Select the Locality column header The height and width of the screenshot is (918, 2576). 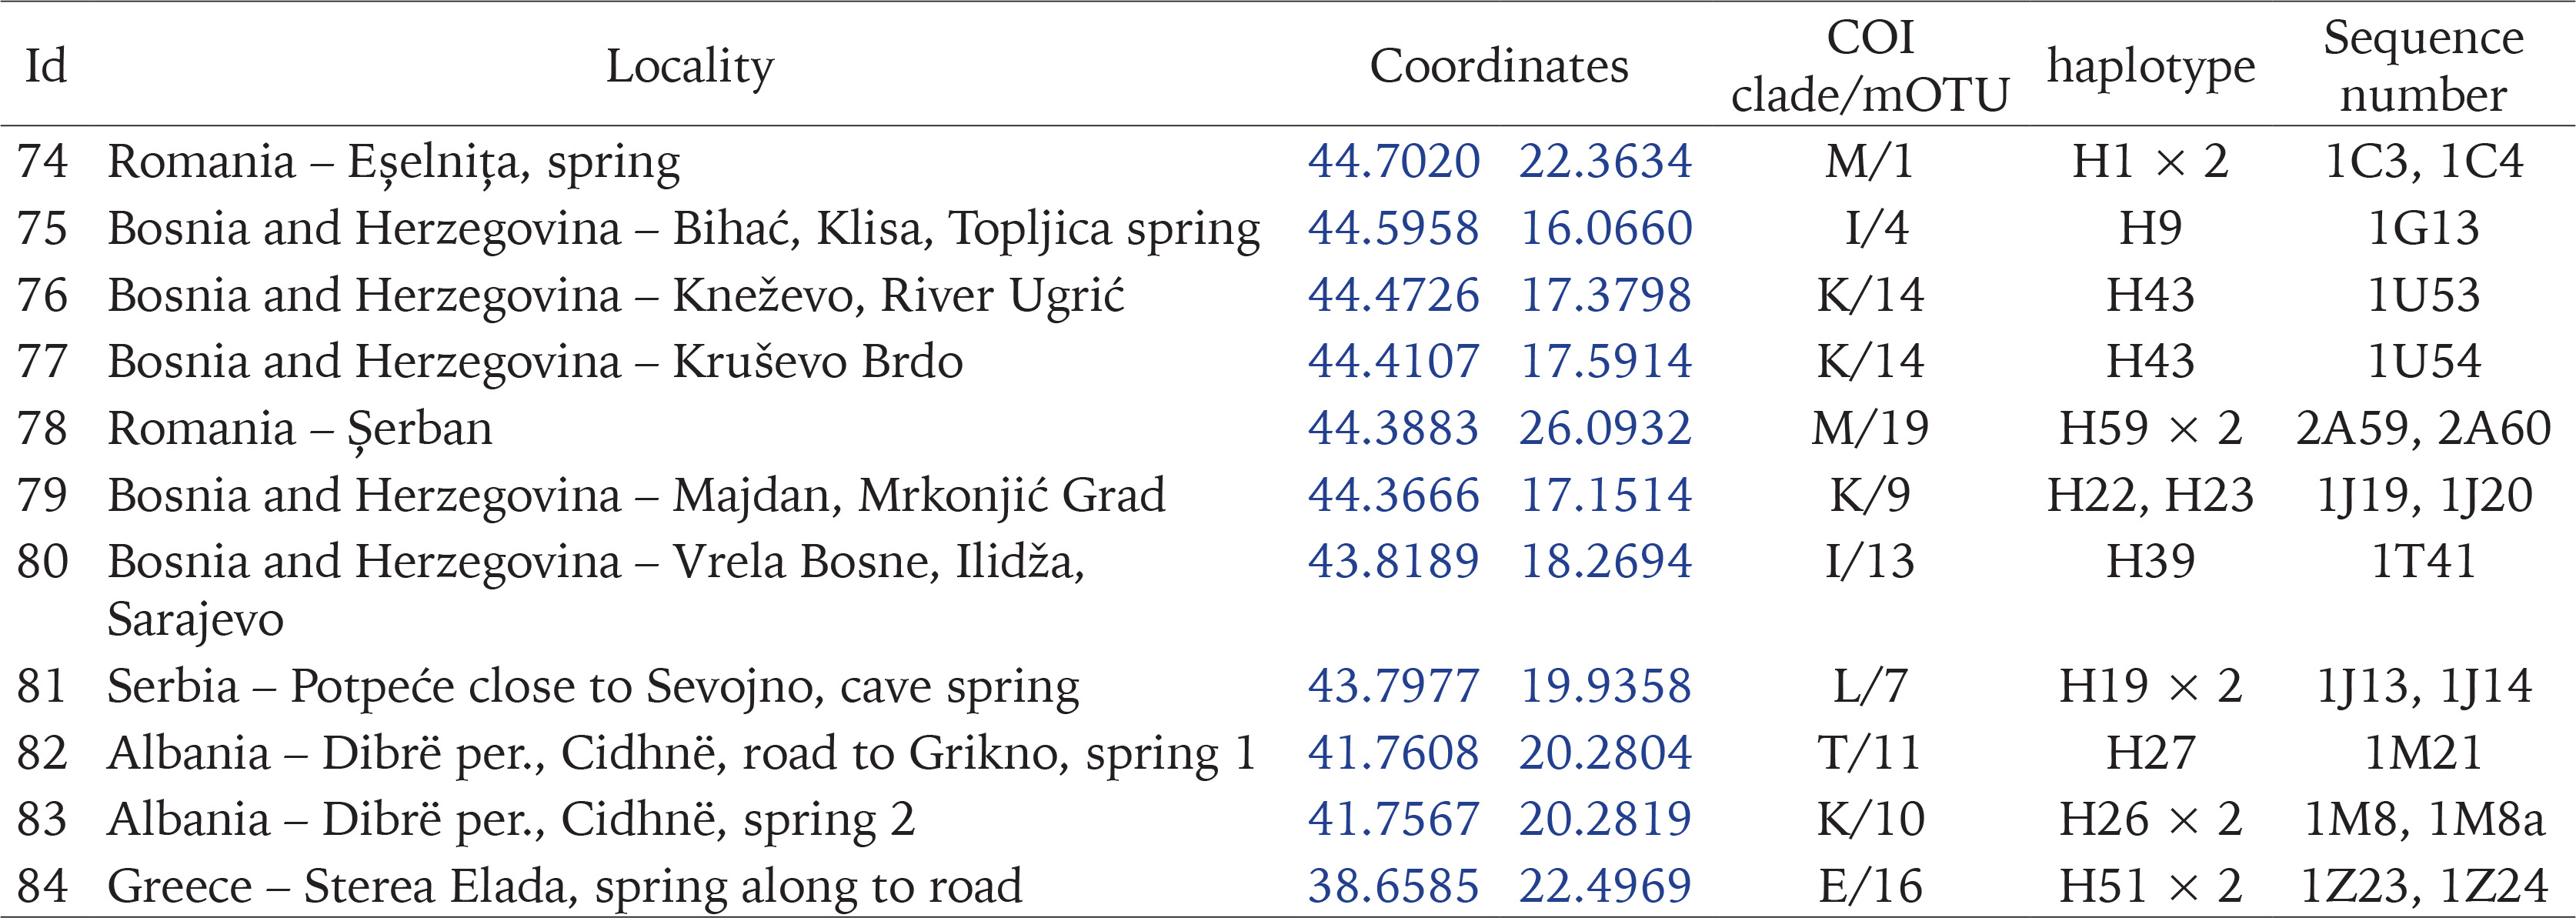(690, 68)
